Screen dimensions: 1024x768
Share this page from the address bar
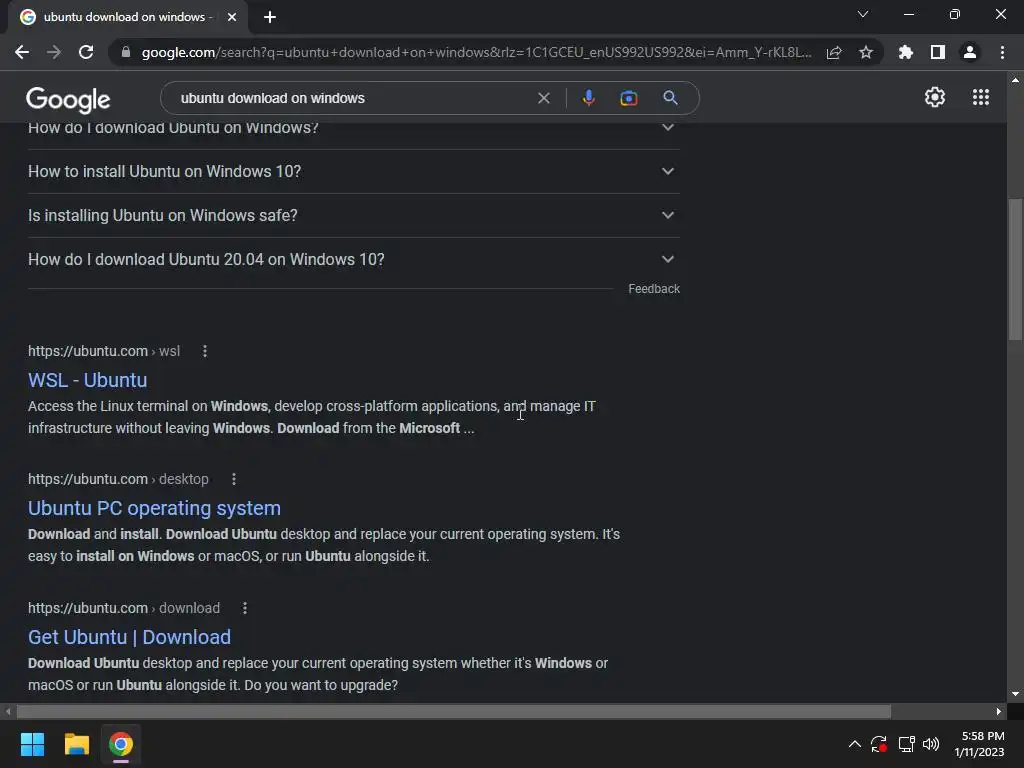[834, 52]
